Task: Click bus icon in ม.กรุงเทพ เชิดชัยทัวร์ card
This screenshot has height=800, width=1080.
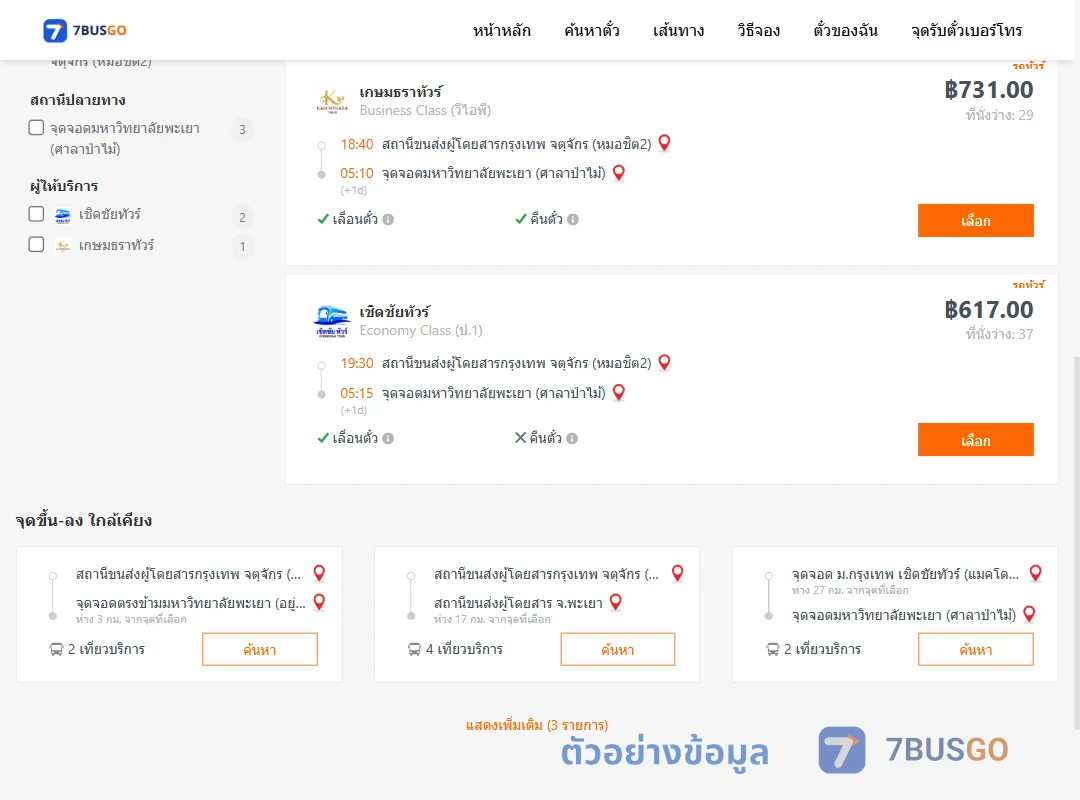Action: pyautogui.click(x=772, y=649)
